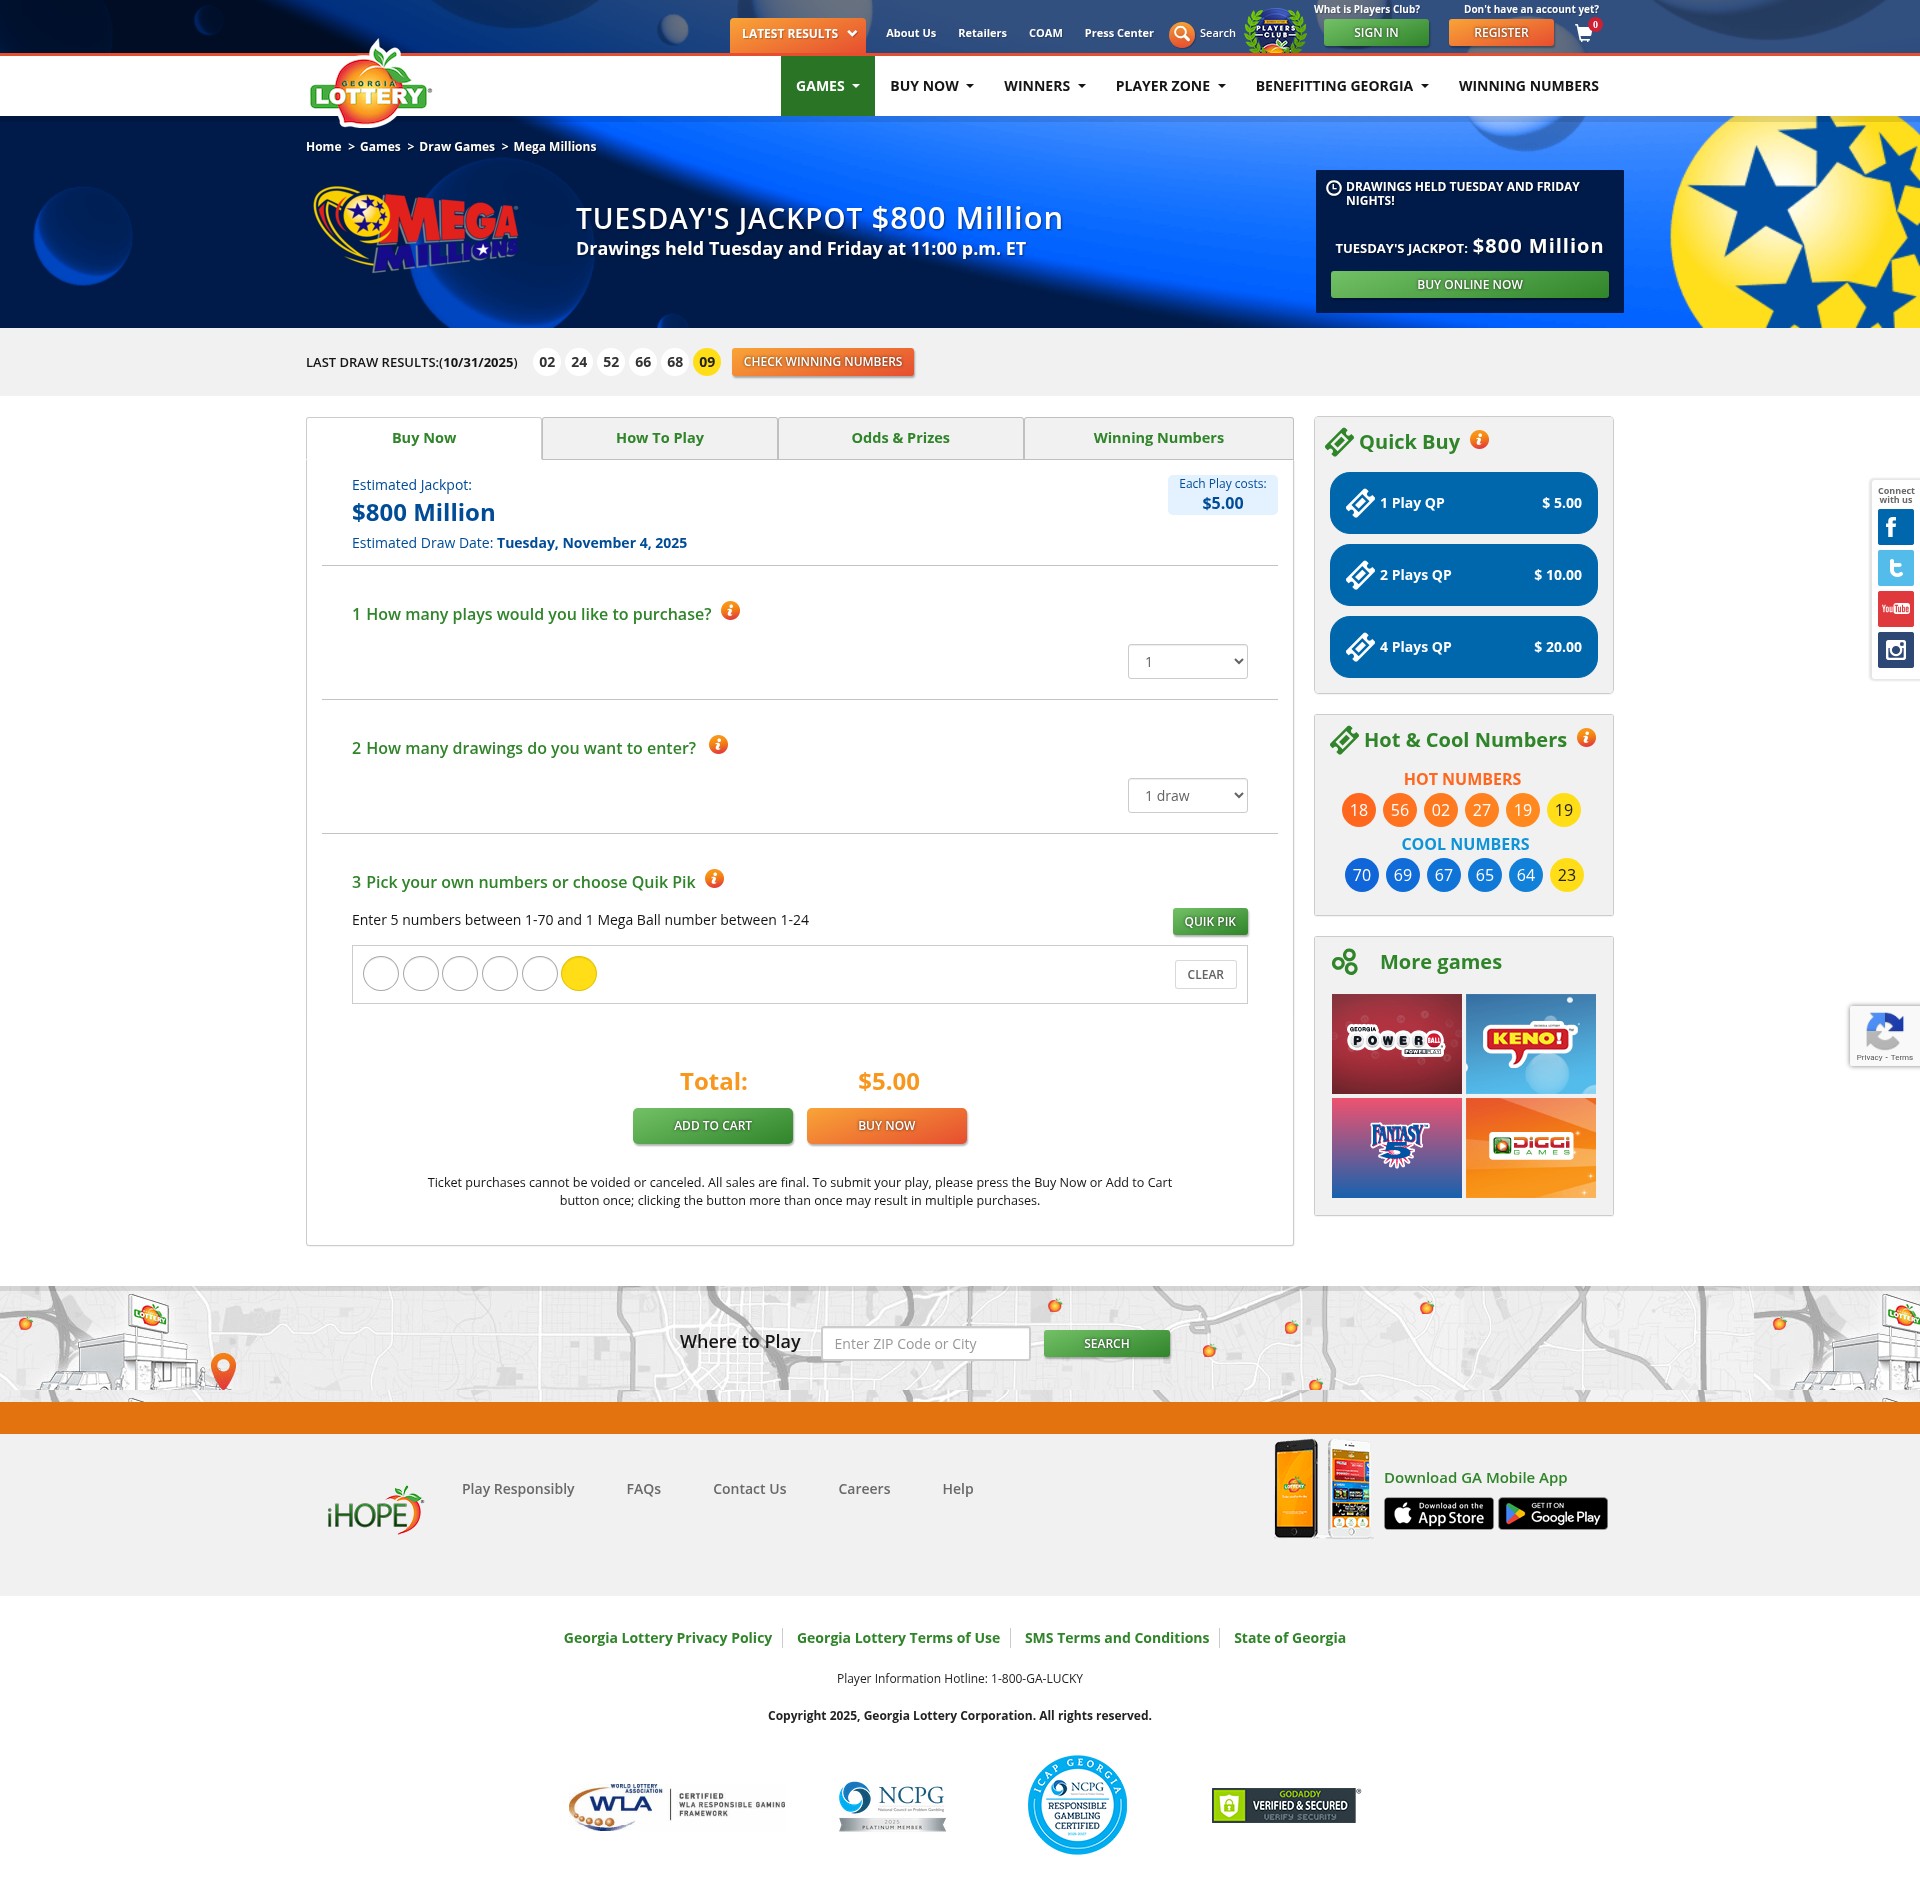The height and width of the screenshot is (1886, 1920).
Task: Click Get it on Google Play badge
Action: (1553, 1514)
